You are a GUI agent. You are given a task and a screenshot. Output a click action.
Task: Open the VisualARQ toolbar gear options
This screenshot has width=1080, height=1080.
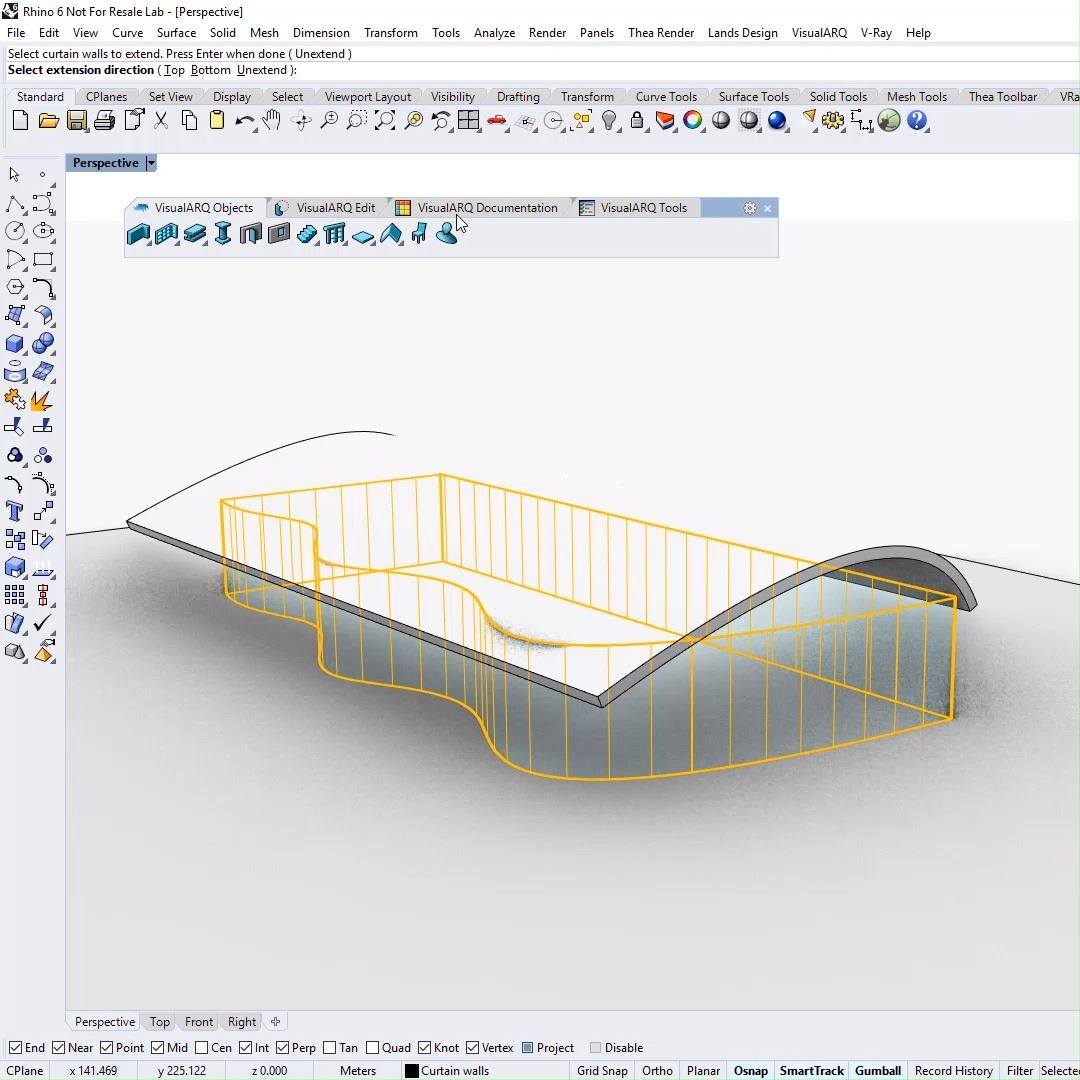[749, 208]
